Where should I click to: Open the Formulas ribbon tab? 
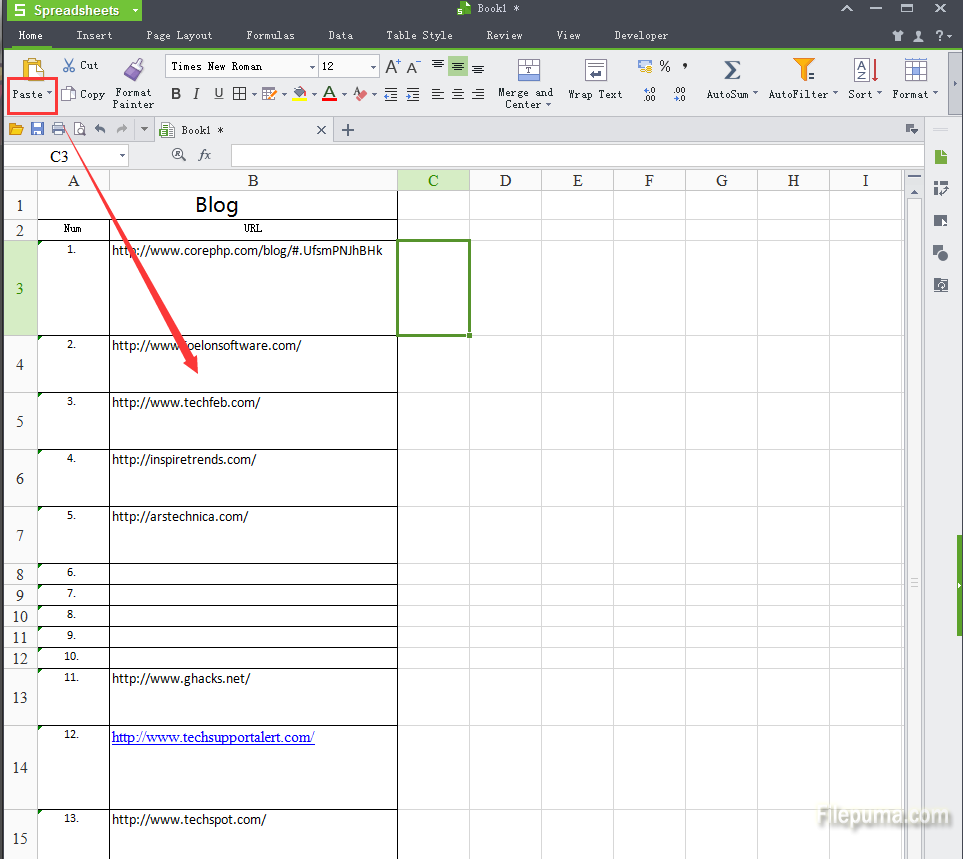270,35
